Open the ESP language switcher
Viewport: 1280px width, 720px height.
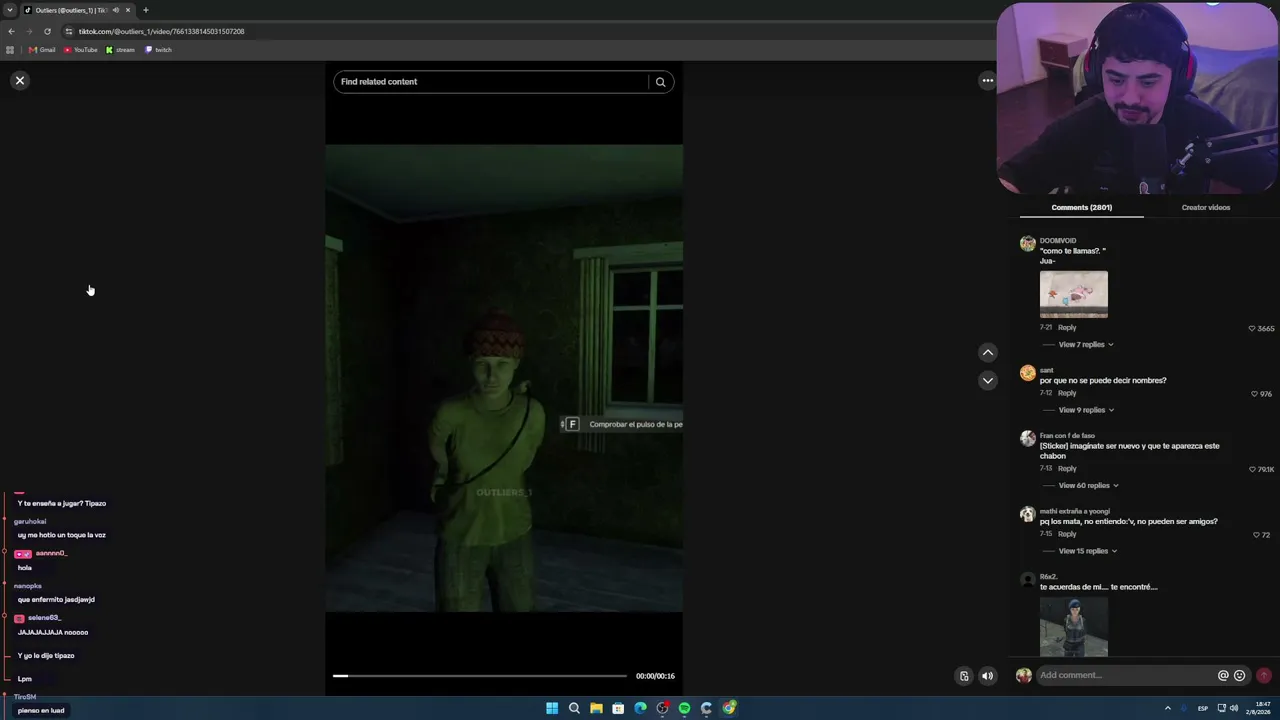[1203, 708]
